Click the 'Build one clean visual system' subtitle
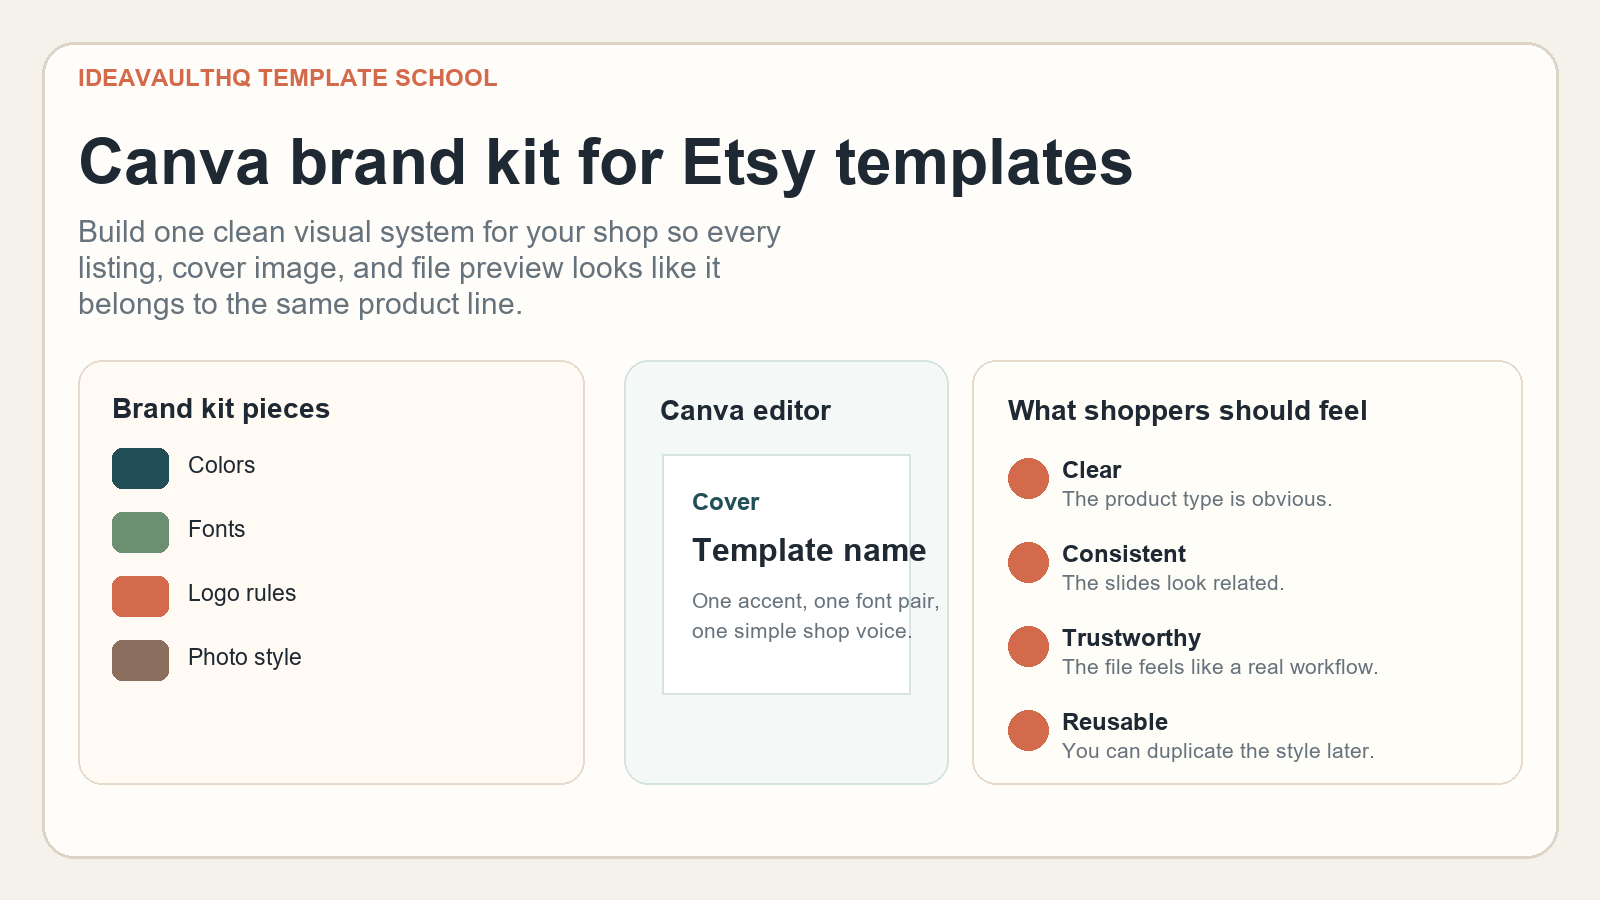This screenshot has height=900, width=1600. 430,268
